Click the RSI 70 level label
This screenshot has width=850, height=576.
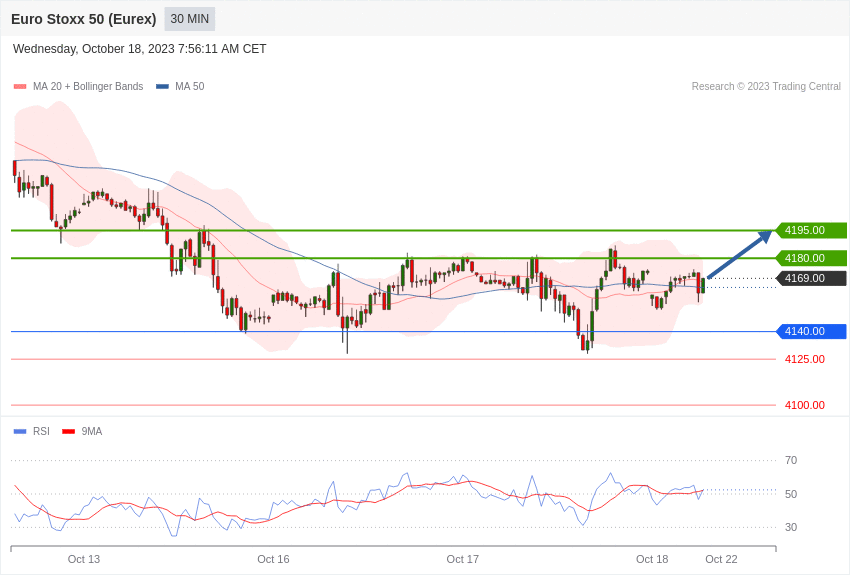(x=791, y=461)
